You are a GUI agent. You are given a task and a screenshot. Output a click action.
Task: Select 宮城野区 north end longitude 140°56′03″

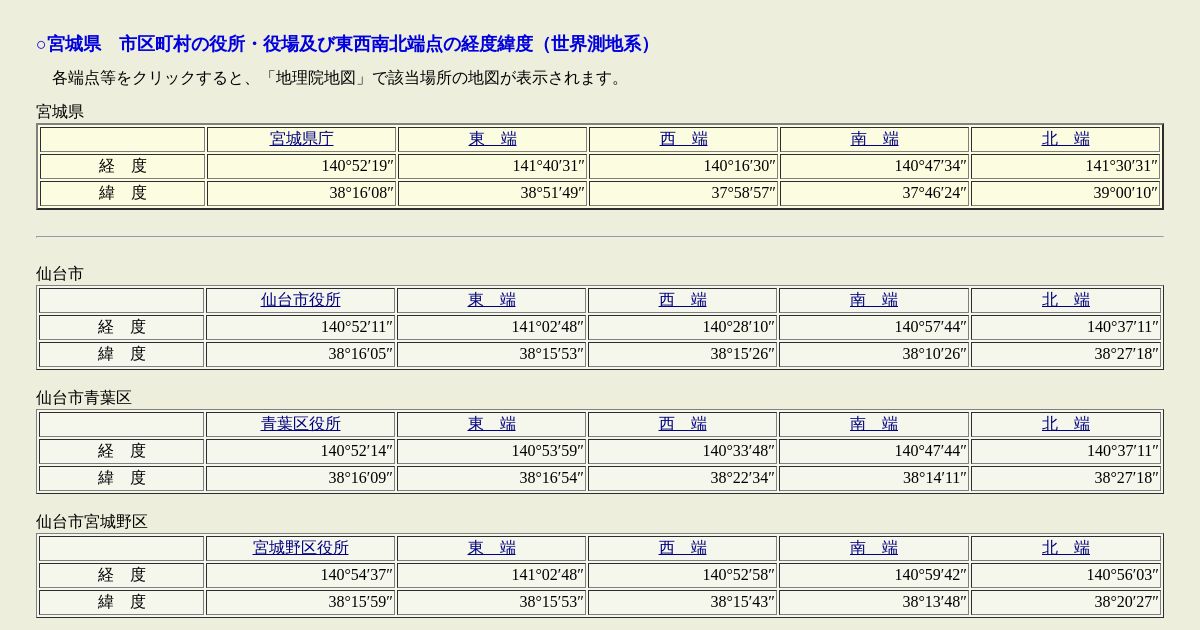[x=1122, y=575]
